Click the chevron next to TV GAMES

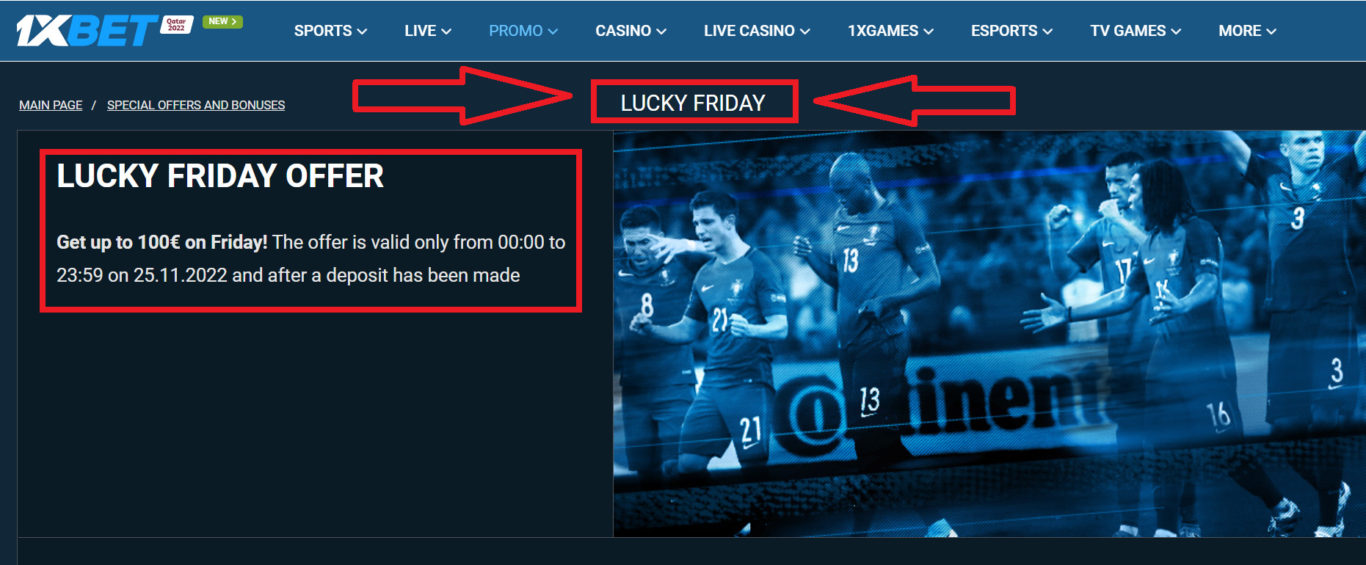coord(1176,32)
